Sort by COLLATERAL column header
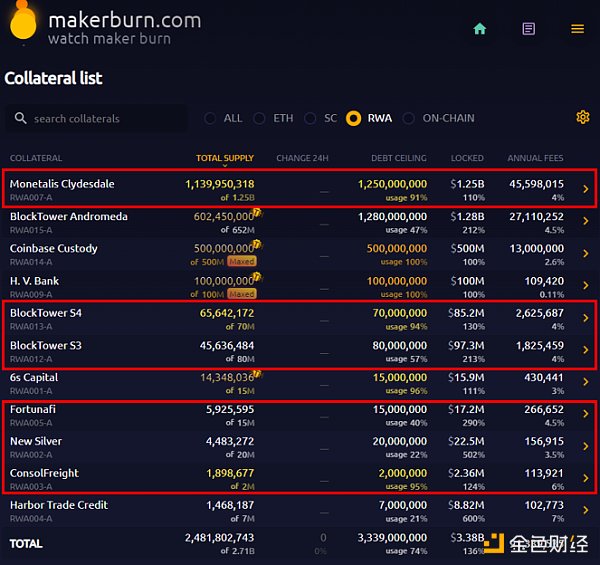This screenshot has width=600, height=565. point(36,158)
